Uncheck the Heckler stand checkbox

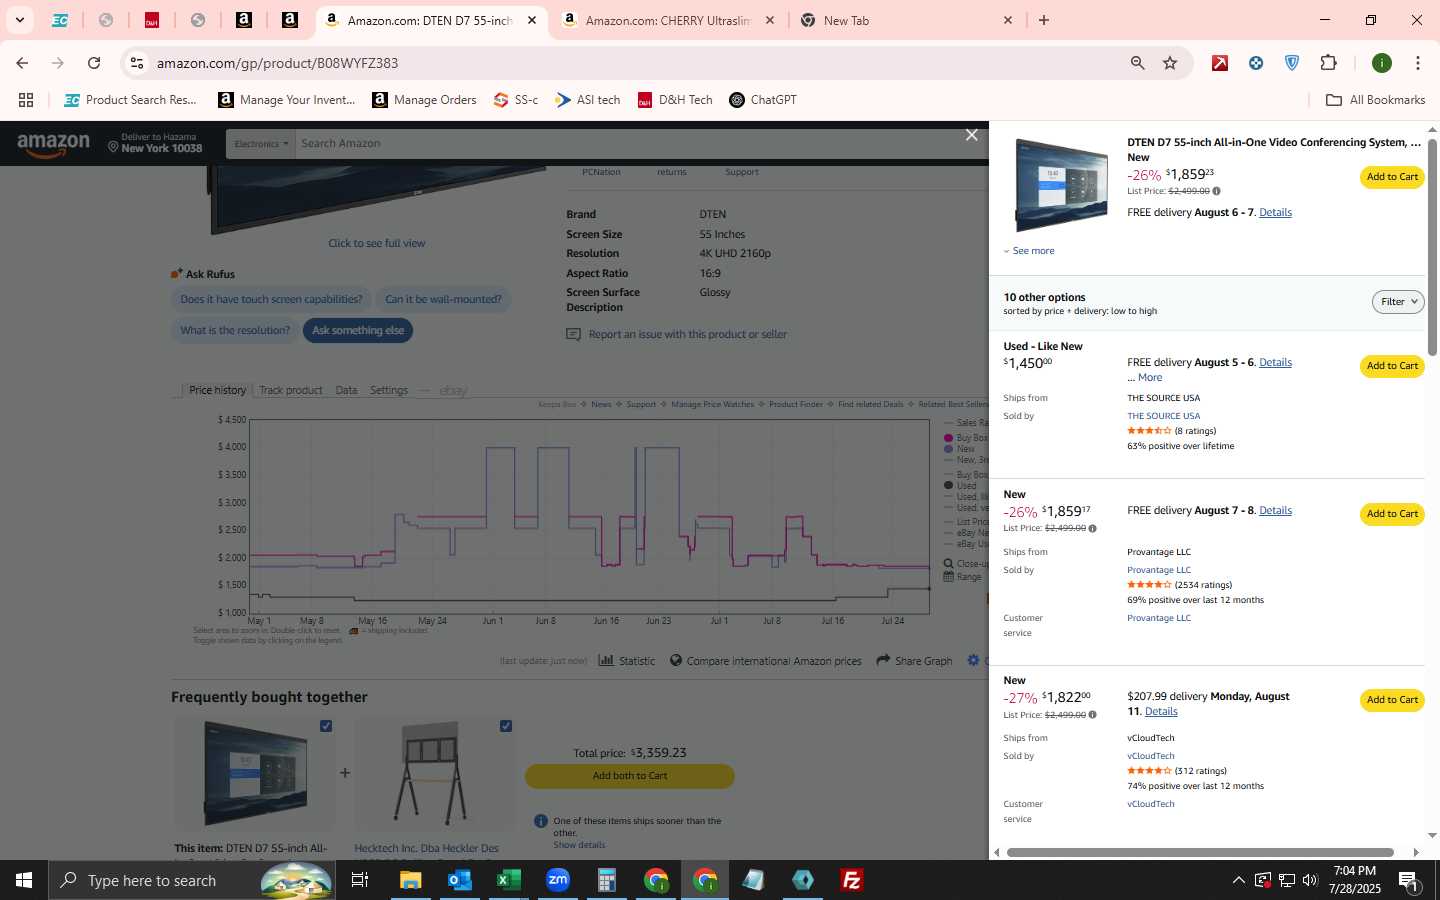click(x=506, y=726)
